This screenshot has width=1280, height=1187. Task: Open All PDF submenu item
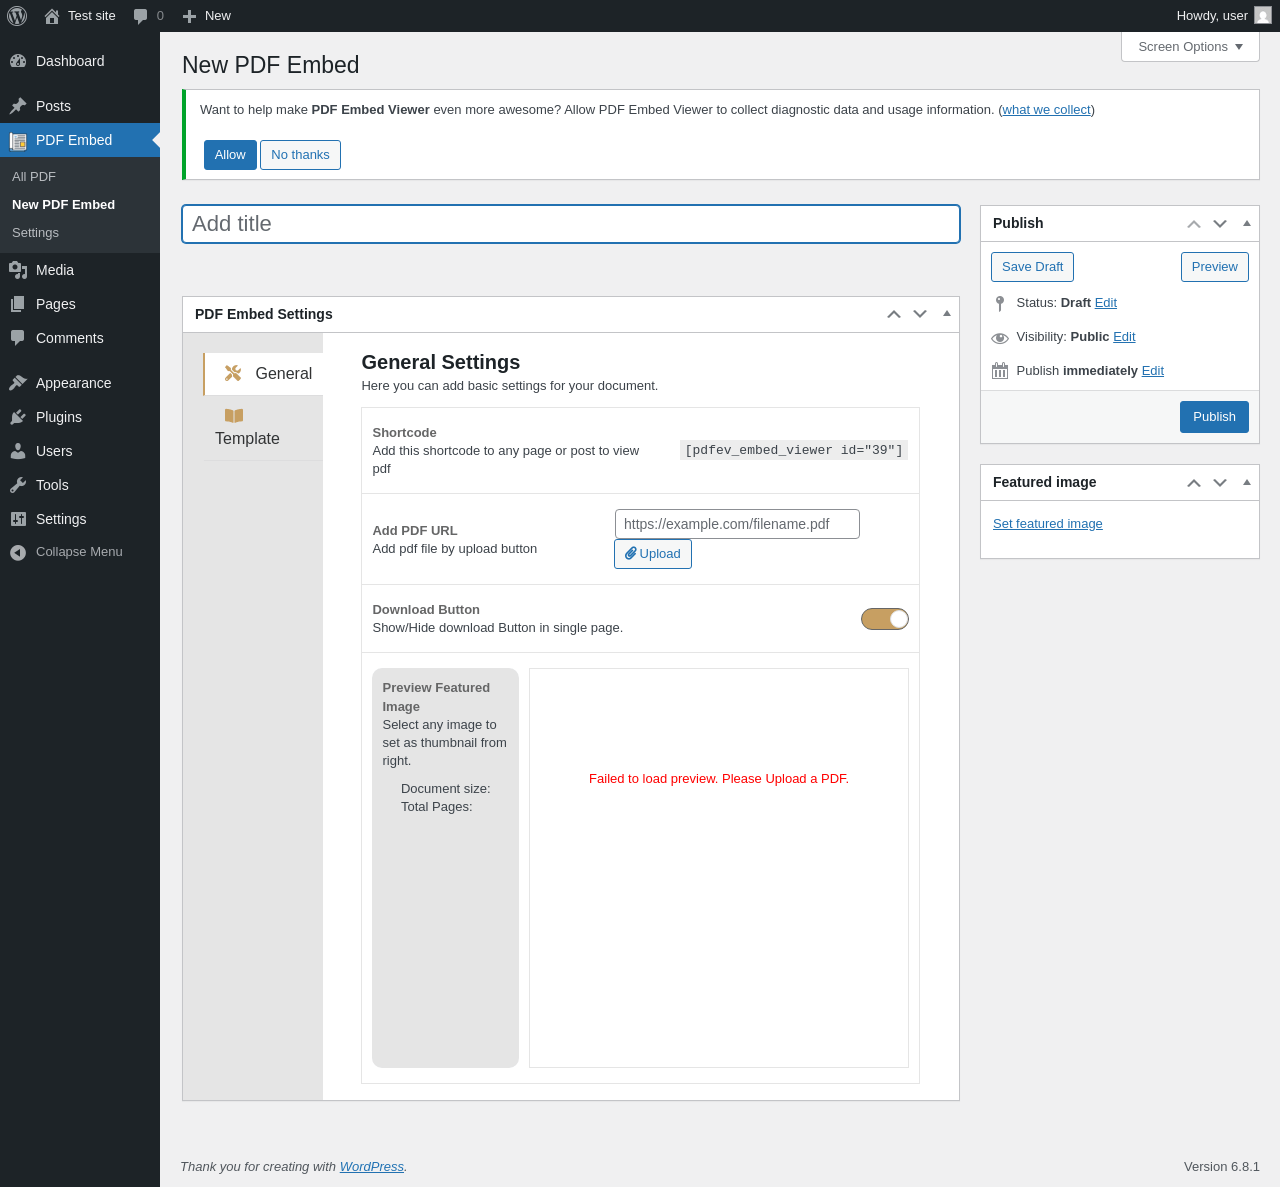tap(34, 177)
